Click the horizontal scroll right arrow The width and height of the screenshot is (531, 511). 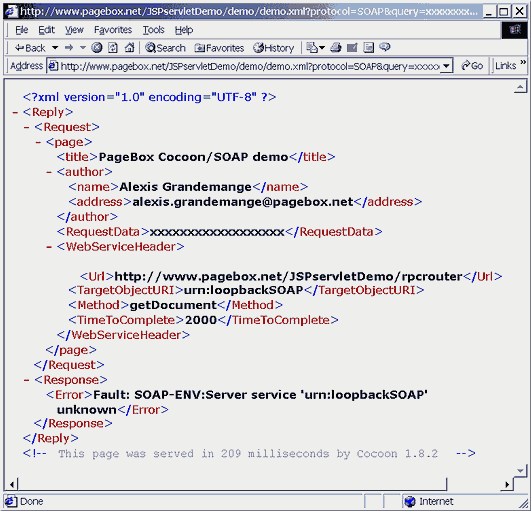coord(507,484)
